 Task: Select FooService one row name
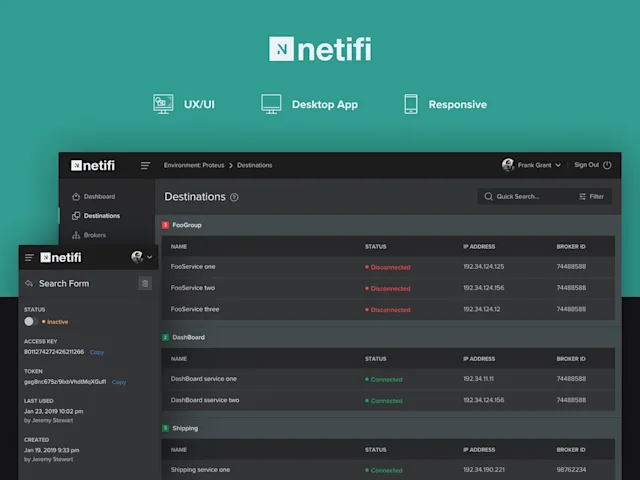(193, 267)
